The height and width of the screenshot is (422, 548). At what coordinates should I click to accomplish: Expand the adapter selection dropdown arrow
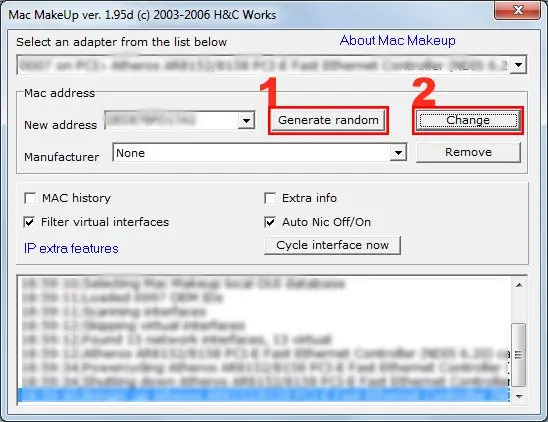point(519,65)
